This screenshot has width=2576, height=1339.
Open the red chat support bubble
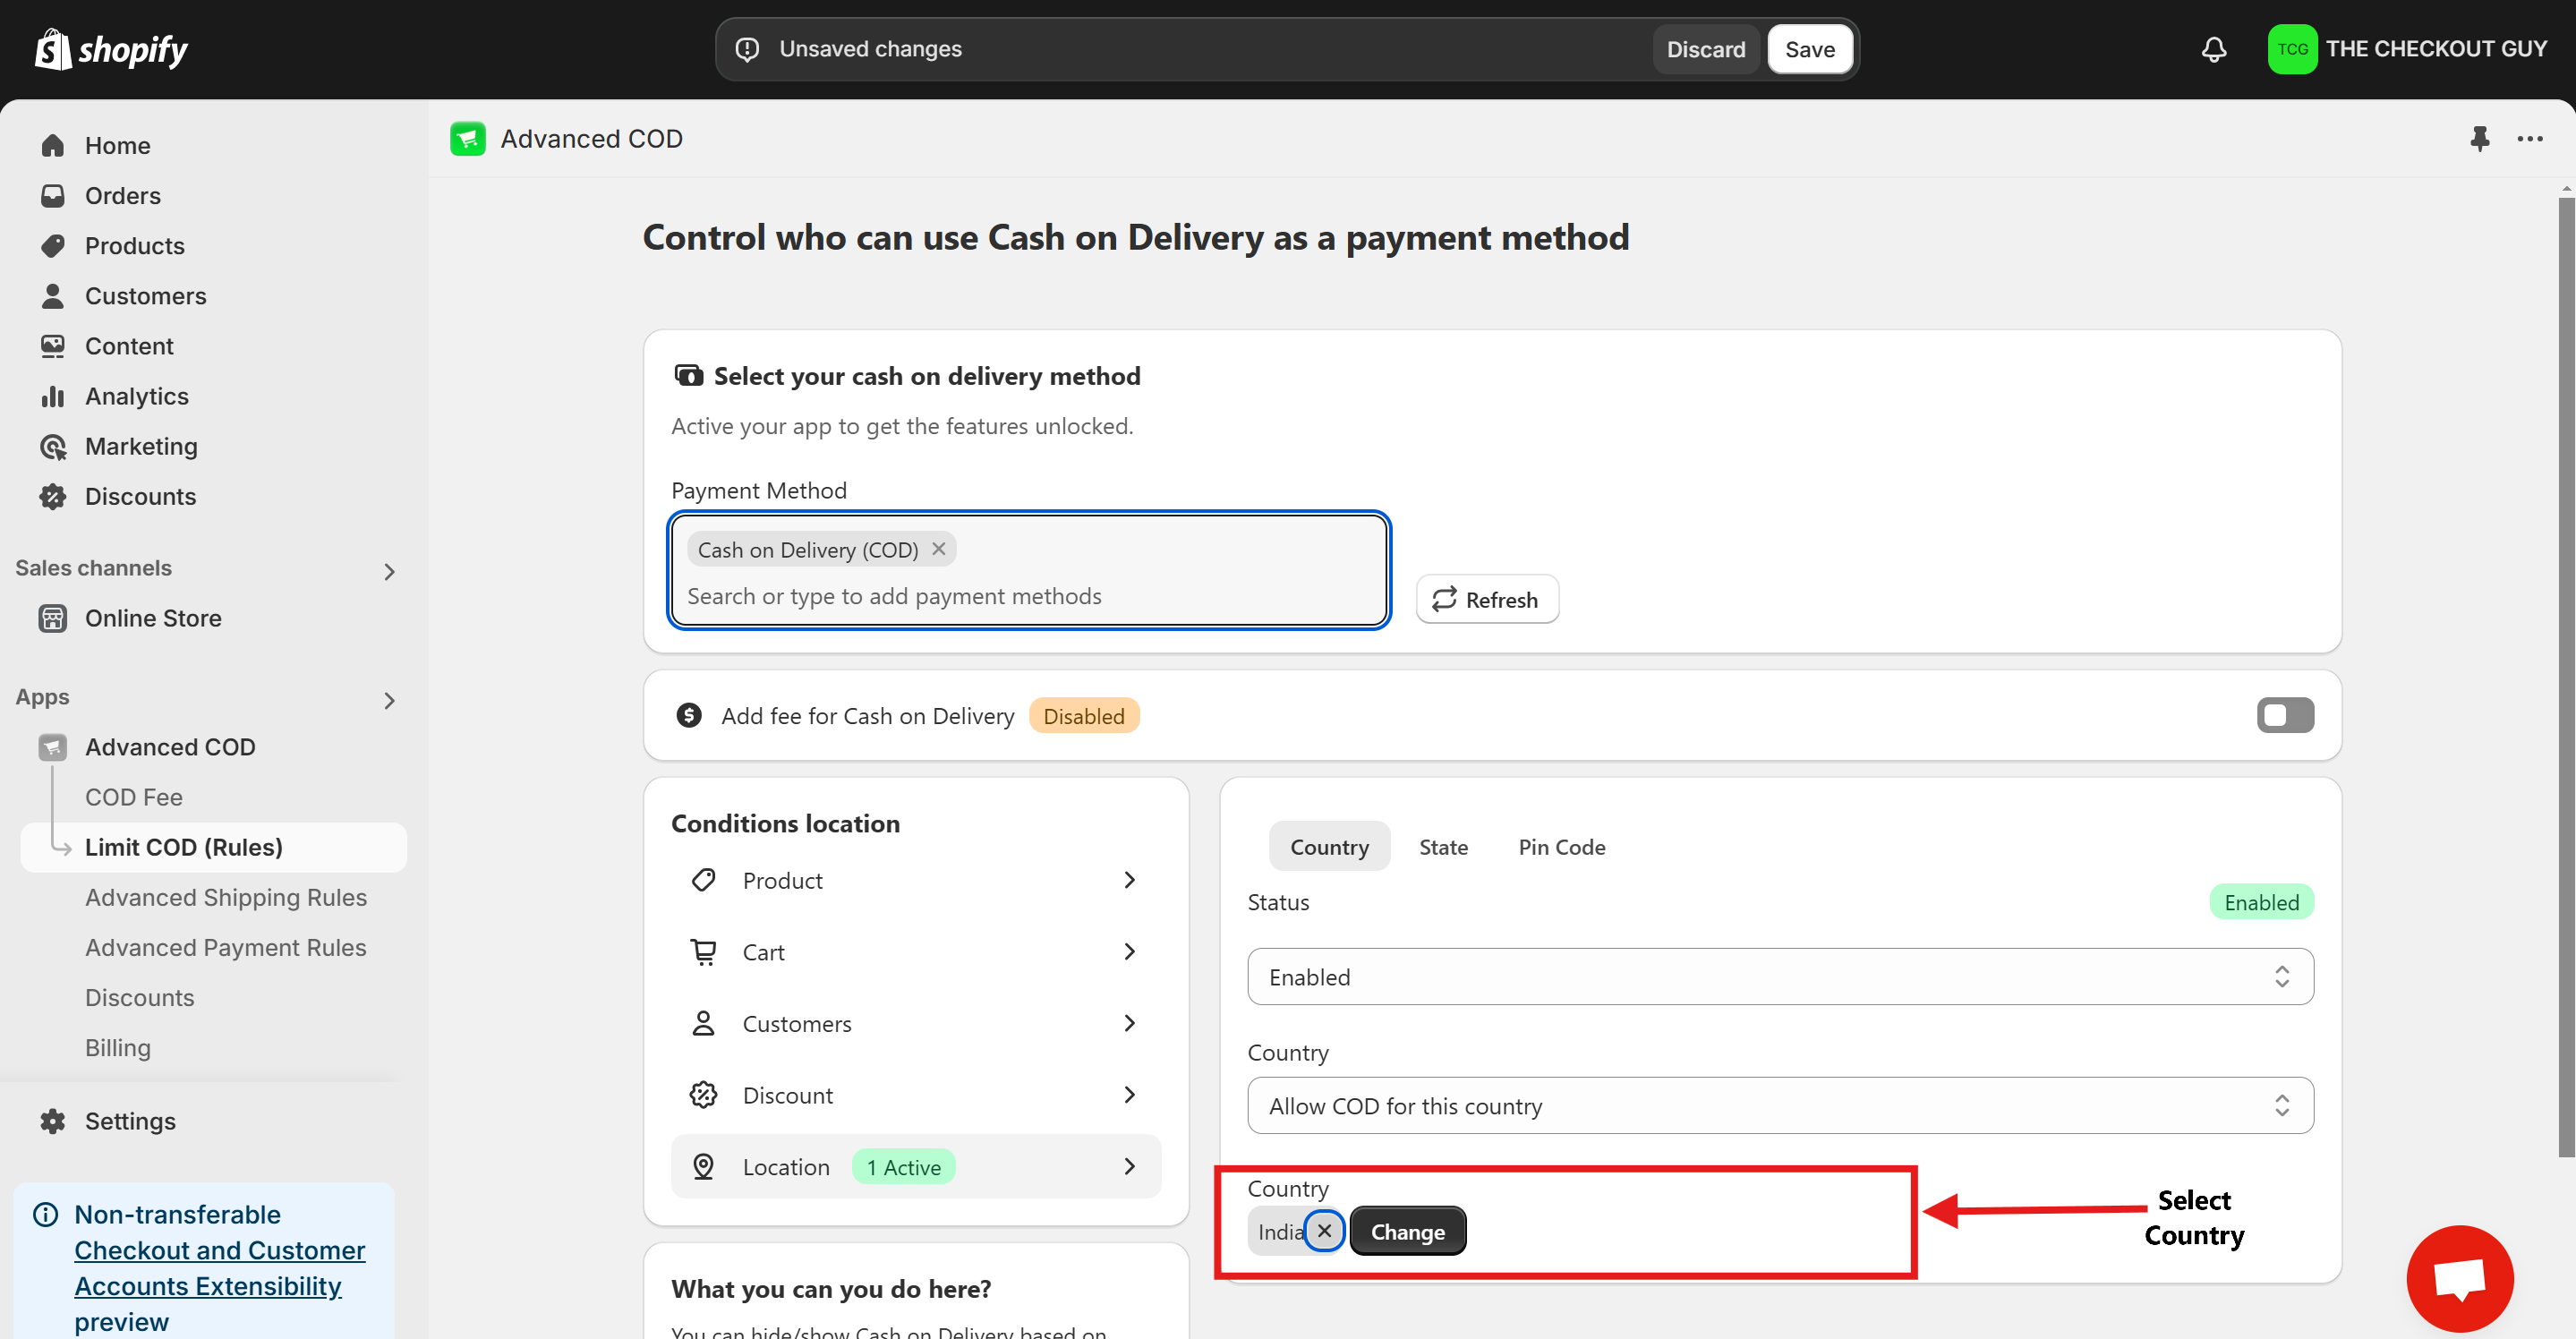tap(2459, 1277)
